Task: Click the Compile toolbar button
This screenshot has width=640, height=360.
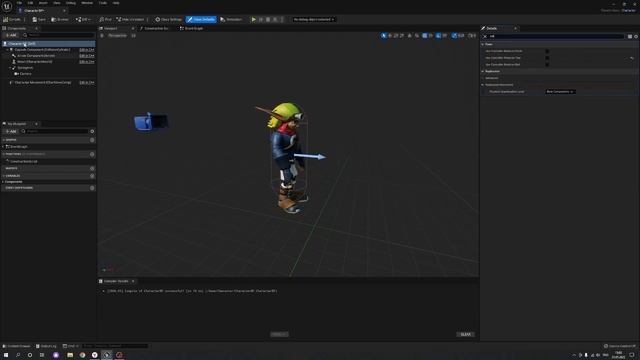Action: tap(12, 19)
